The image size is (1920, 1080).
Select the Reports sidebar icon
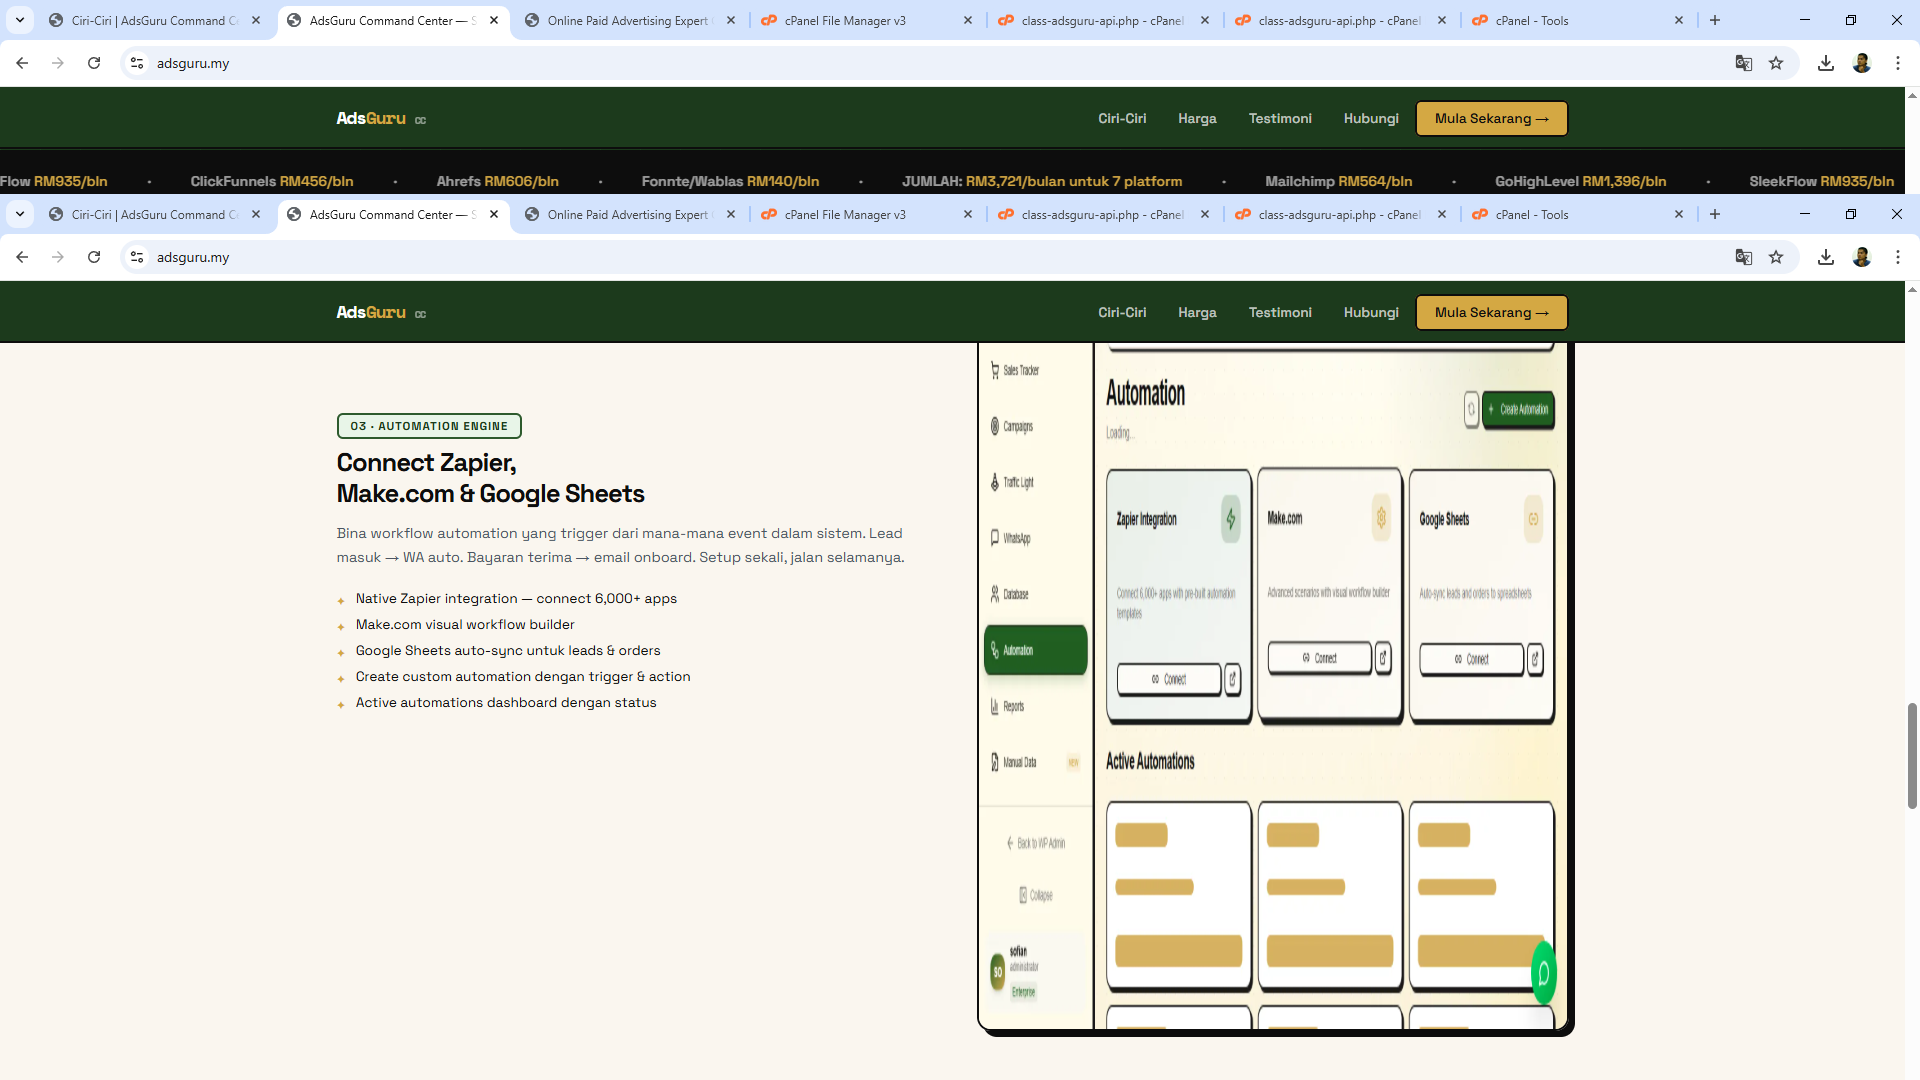point(1011,706)
